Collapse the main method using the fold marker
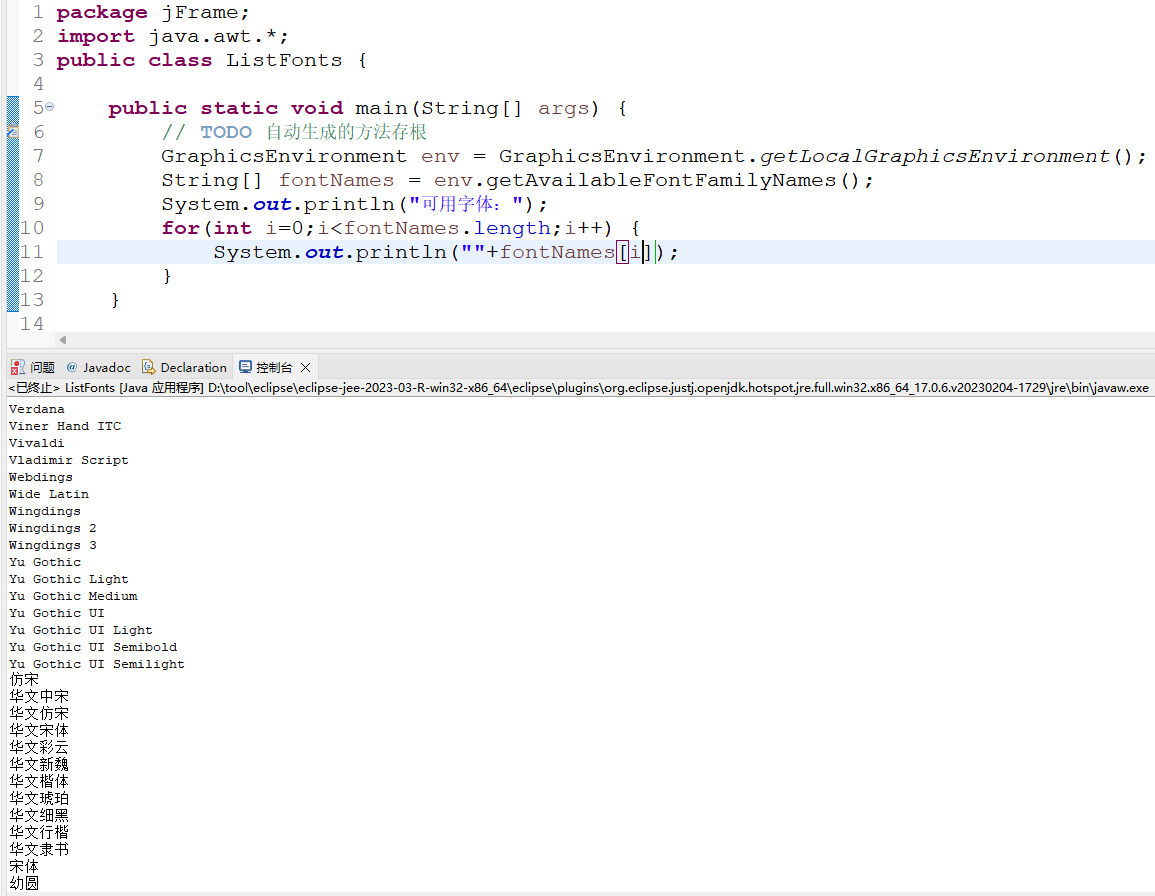The width and height of the screenshot is (1155, 896). (49, 104)
